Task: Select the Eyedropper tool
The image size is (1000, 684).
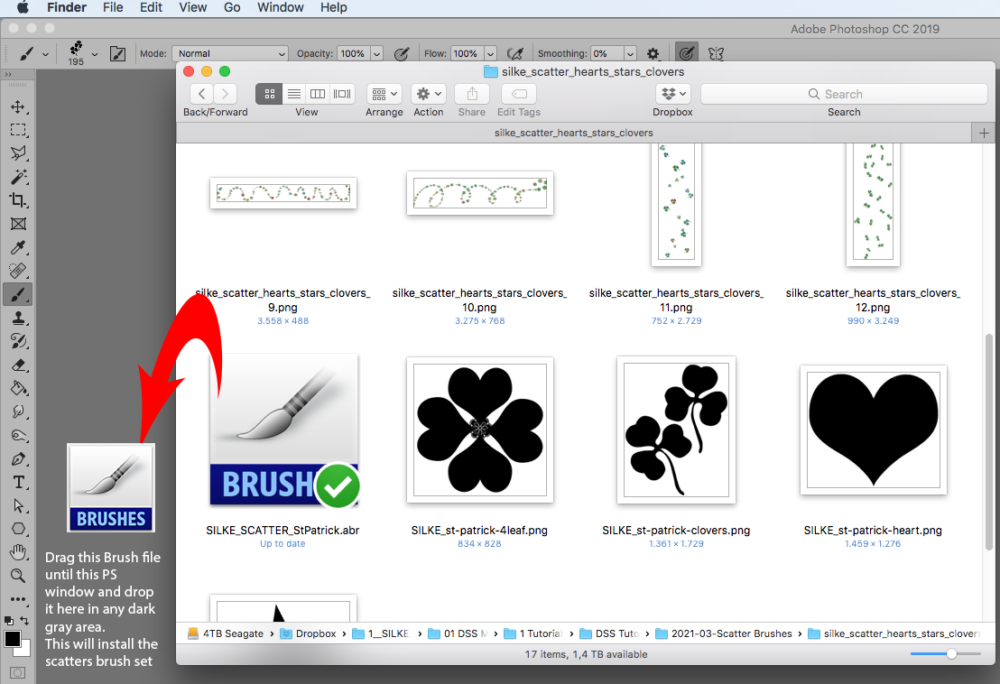Action: pos(18,247)
